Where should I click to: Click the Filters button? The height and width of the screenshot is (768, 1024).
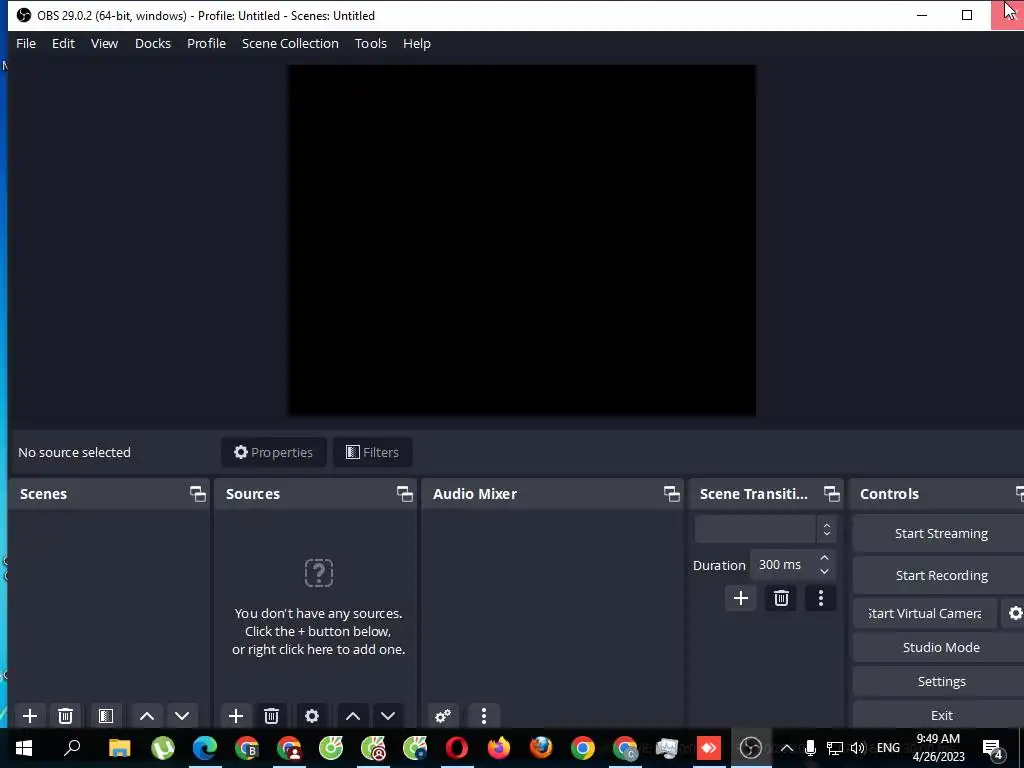[x=373, y=453]
